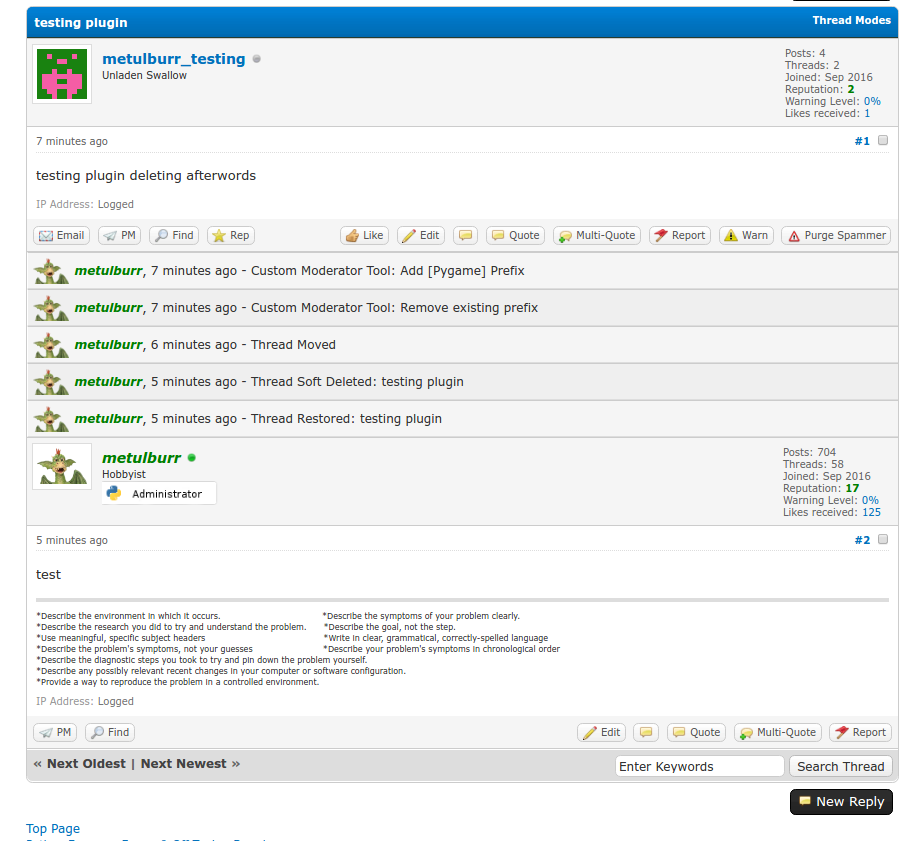Give reputation with the Rep star button

click(x=231, y=236)
